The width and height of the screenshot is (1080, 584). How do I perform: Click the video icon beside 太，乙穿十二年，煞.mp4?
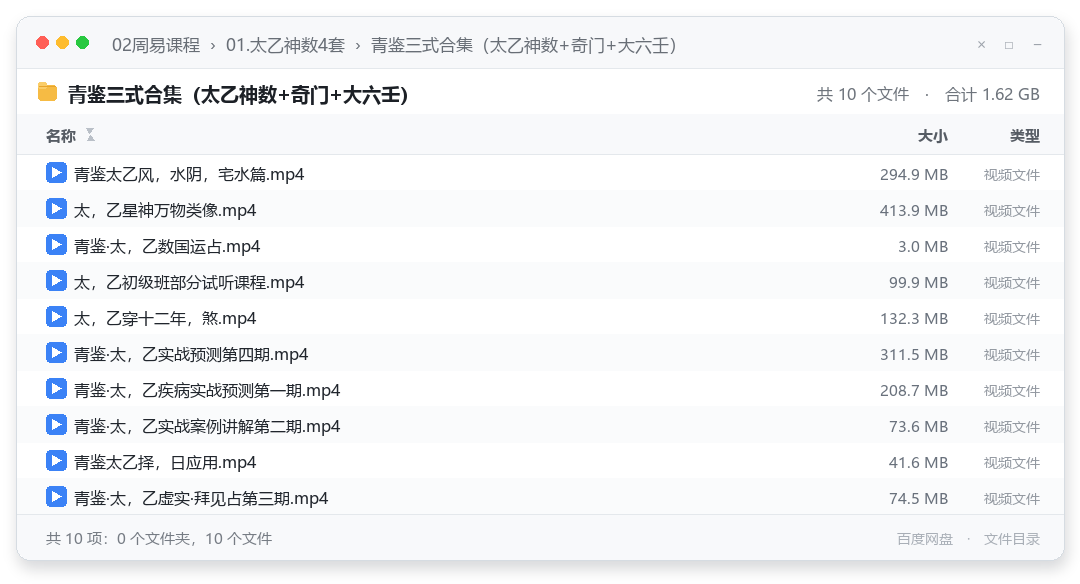pyautogui.click(x=56, y=317)
